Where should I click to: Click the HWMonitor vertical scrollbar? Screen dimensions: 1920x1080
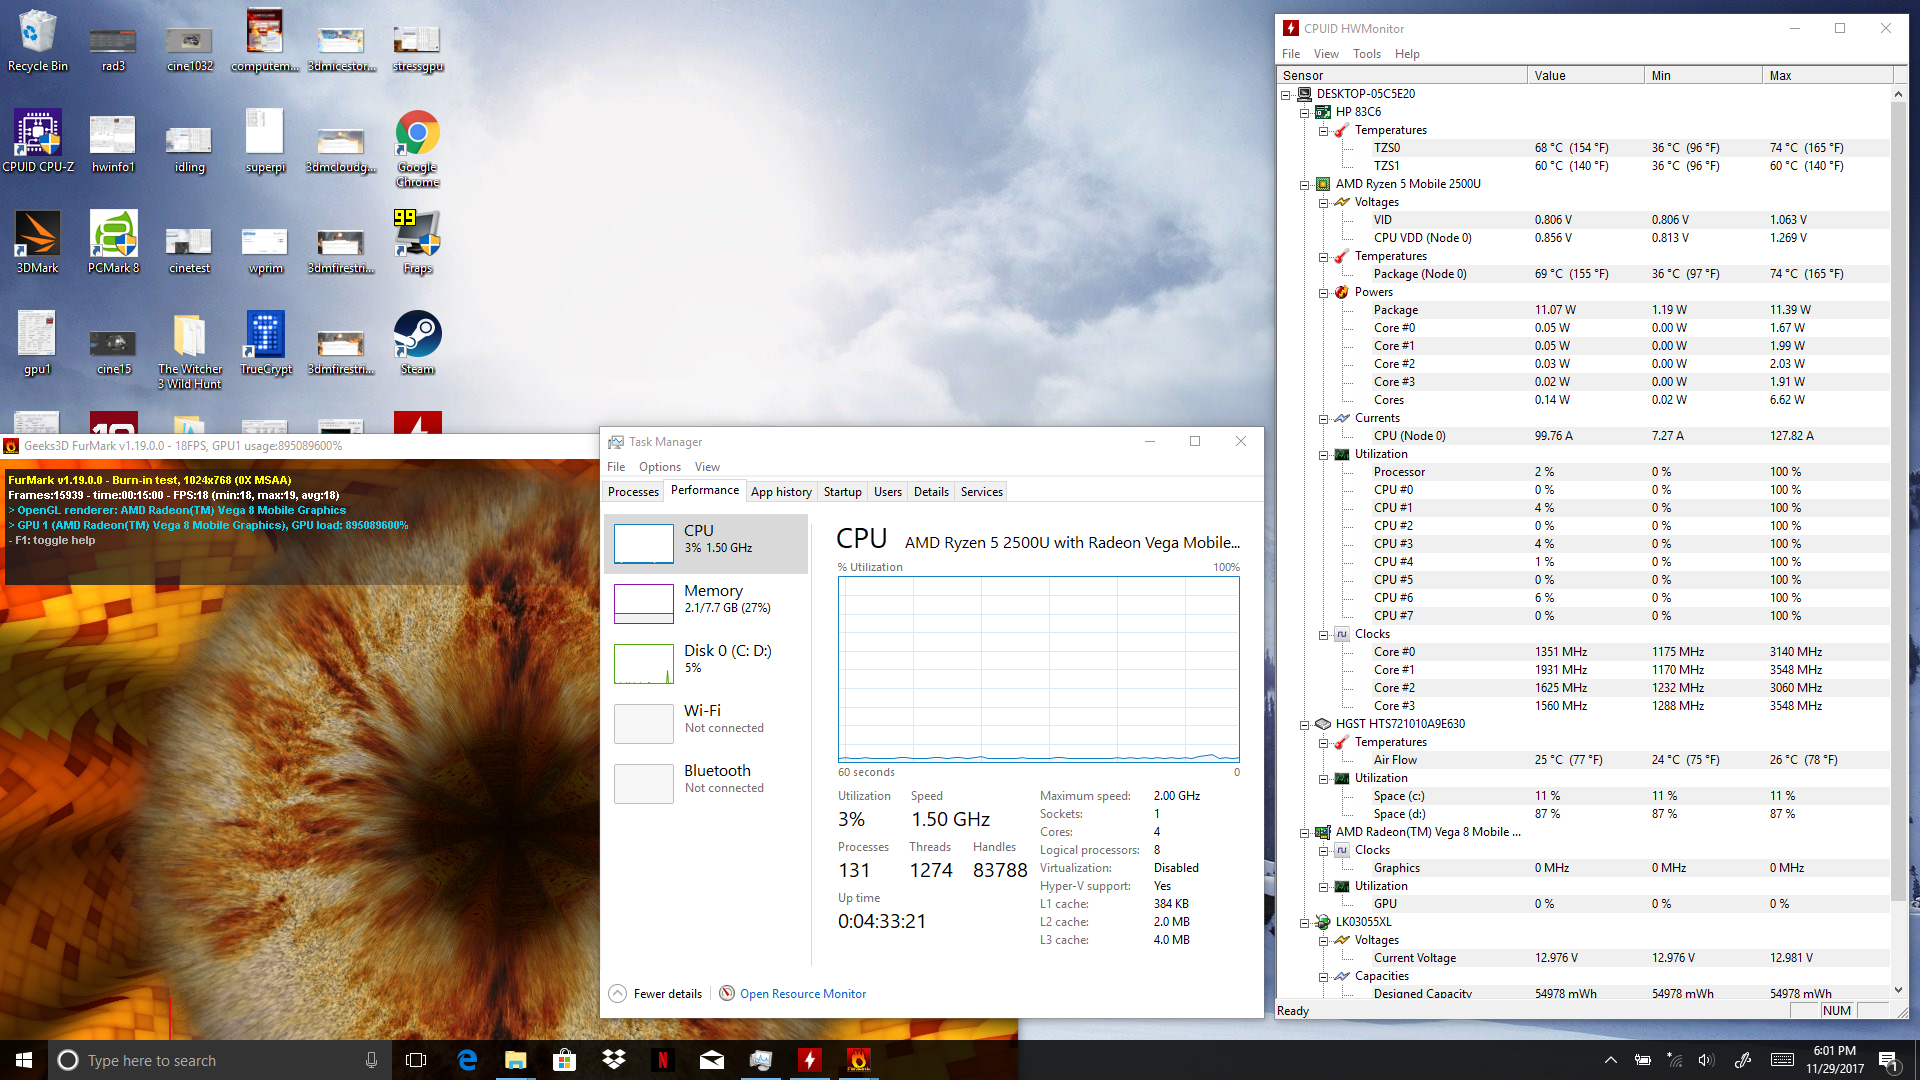pyautogui.click(x=1898, y=500)
